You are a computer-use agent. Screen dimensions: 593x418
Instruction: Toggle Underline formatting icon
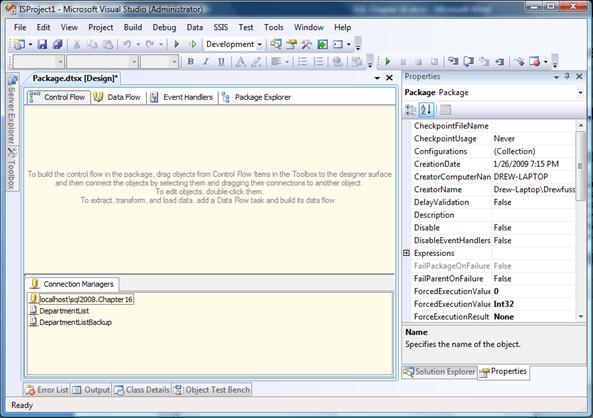pyautogui.click(x=221, y=61)
